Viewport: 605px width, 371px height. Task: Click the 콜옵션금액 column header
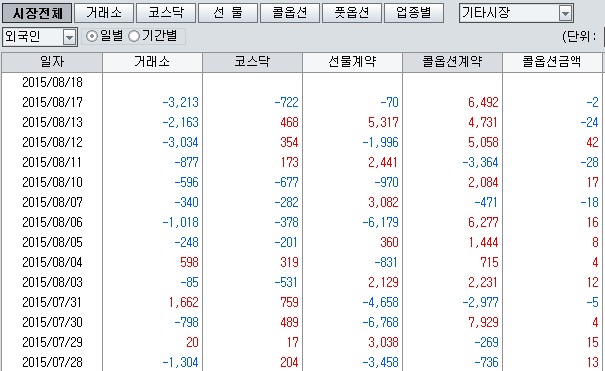pyautogui.click(x=552, y=62)
